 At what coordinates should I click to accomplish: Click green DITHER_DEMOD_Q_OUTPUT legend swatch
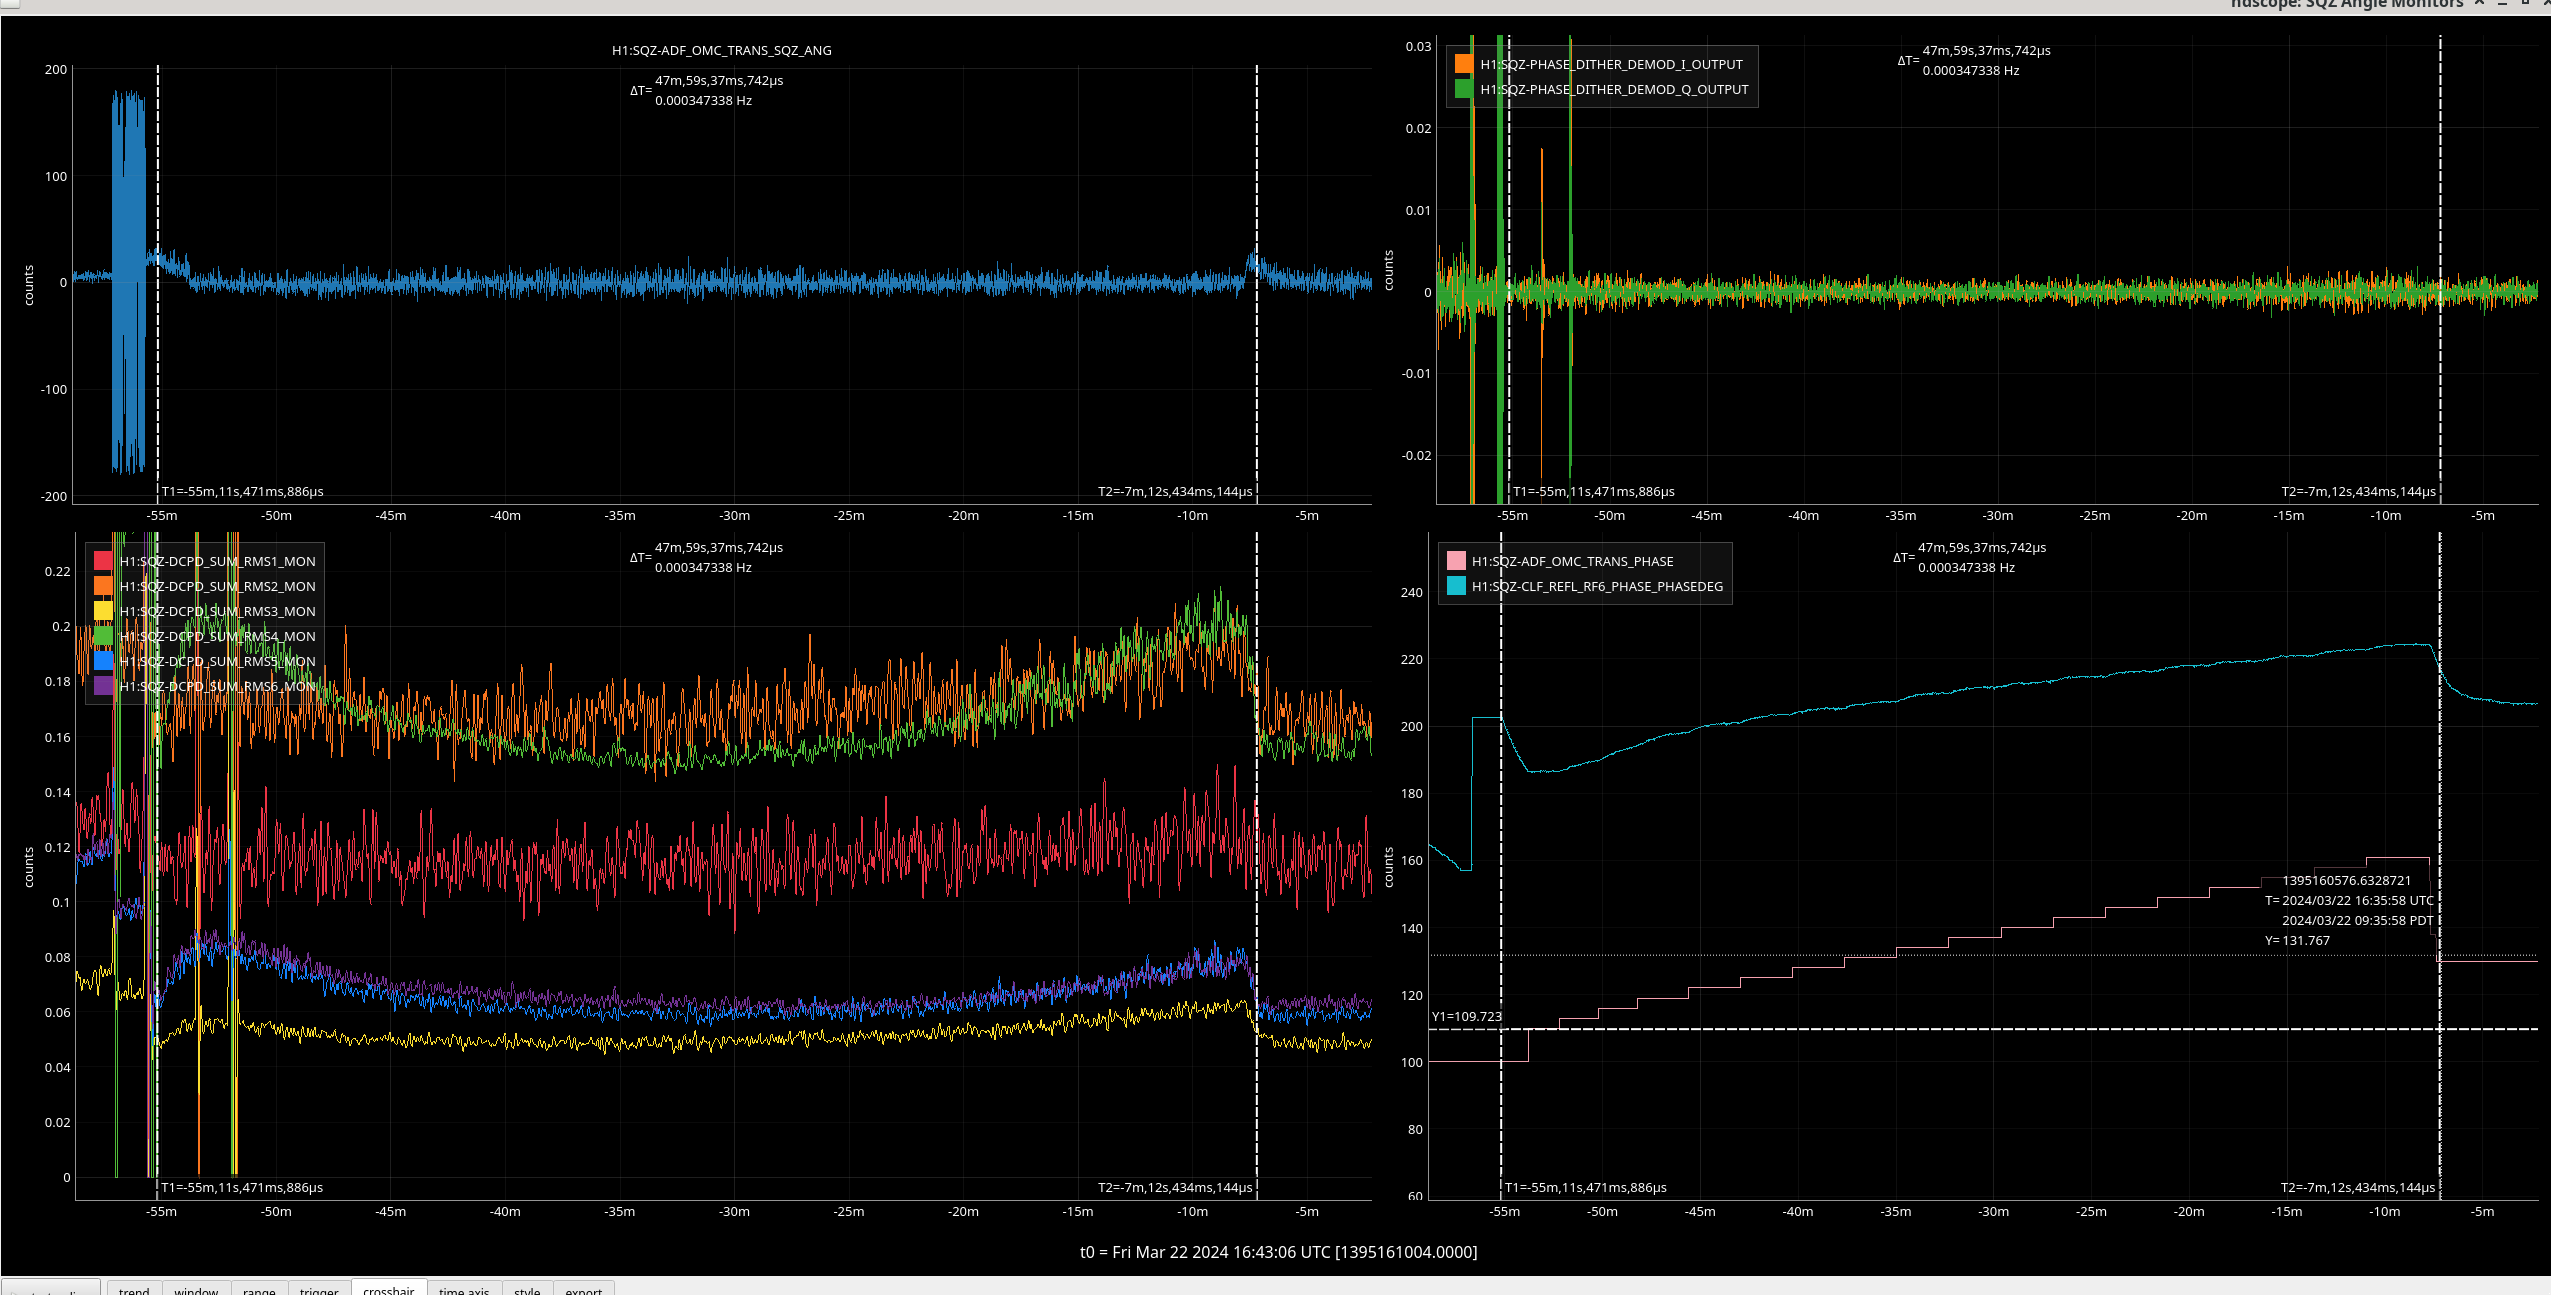[1464, 89]
